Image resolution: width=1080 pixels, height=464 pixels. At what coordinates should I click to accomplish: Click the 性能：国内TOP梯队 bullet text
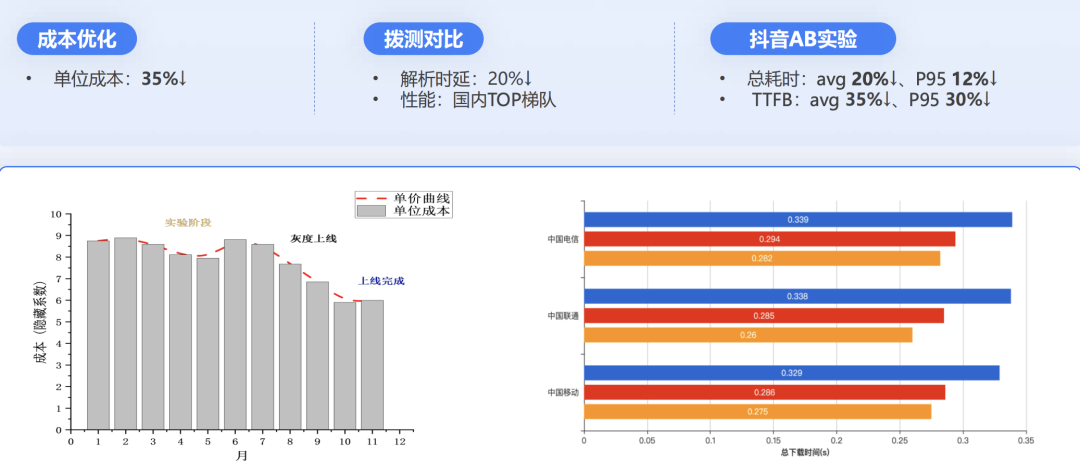(478, 101)
